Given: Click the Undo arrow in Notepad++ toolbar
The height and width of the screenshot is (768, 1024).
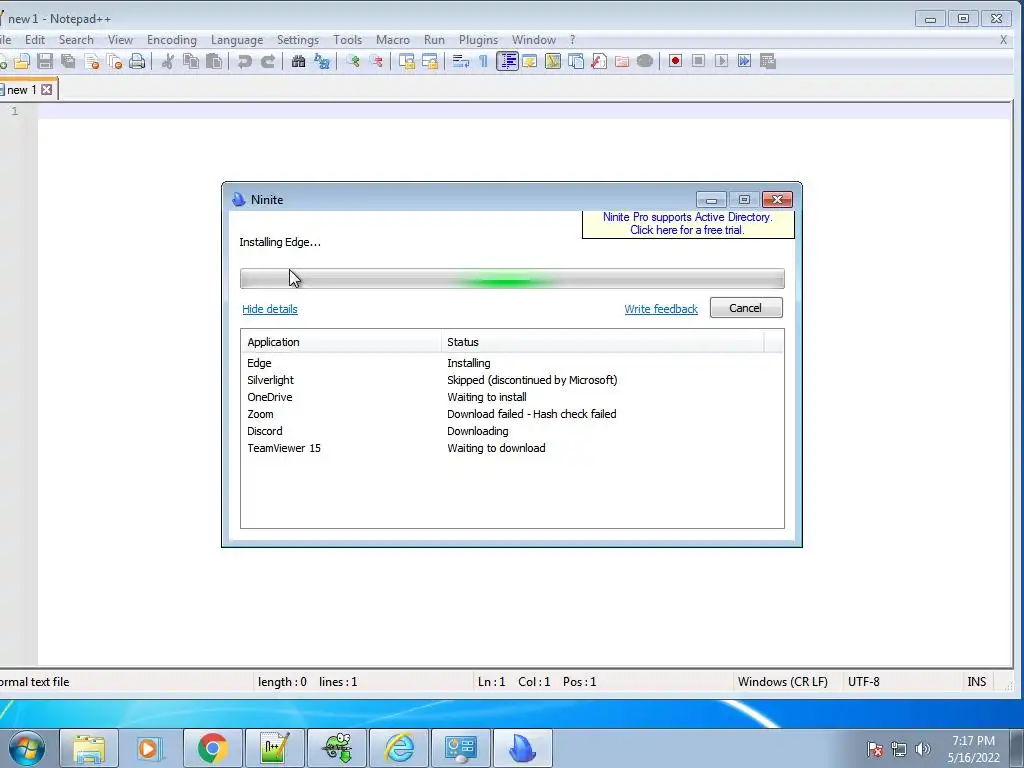Looking at the screenshot, I should pyautogui.click(x=245, y=61).
